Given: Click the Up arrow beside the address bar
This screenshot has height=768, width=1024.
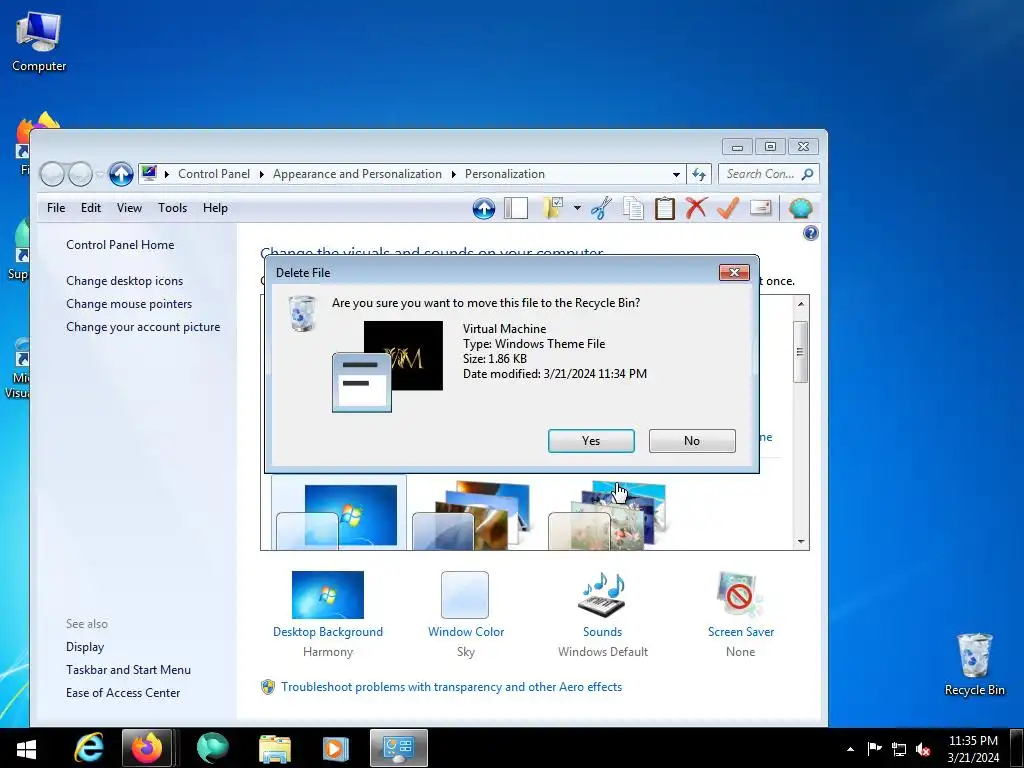Looking at the screenshot, I should coord(121,174).
